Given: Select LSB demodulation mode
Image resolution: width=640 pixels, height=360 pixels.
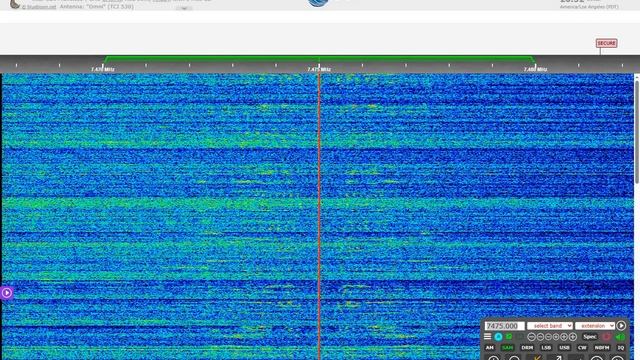Looking at the screenshot, I should [546, 348].
